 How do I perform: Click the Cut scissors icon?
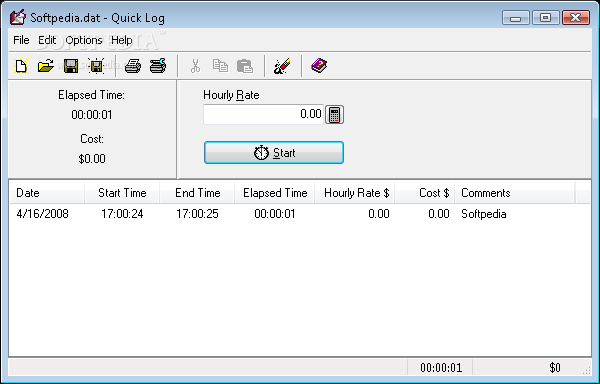195,66
